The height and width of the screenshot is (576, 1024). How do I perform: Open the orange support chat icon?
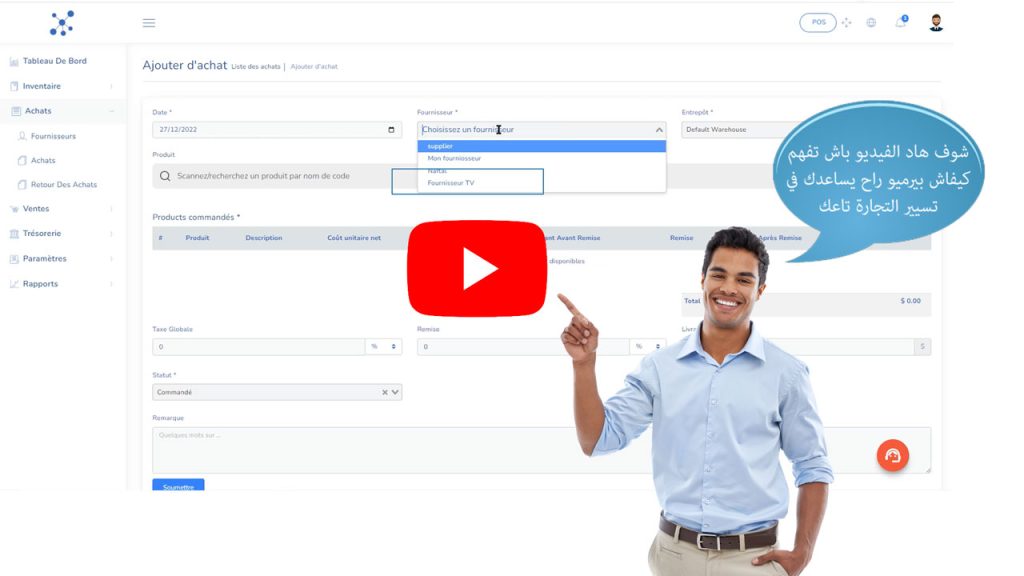(x=892, y=455)
